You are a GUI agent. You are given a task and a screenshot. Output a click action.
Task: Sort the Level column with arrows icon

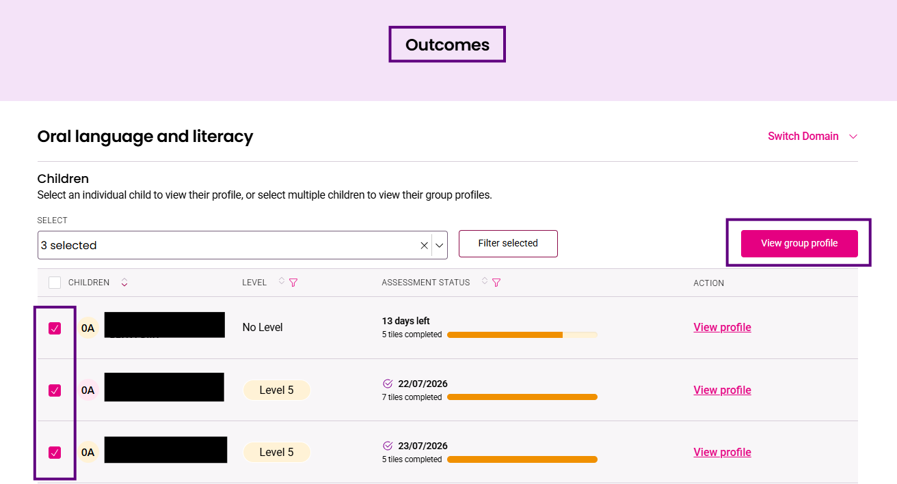click(x=281, y=281)
